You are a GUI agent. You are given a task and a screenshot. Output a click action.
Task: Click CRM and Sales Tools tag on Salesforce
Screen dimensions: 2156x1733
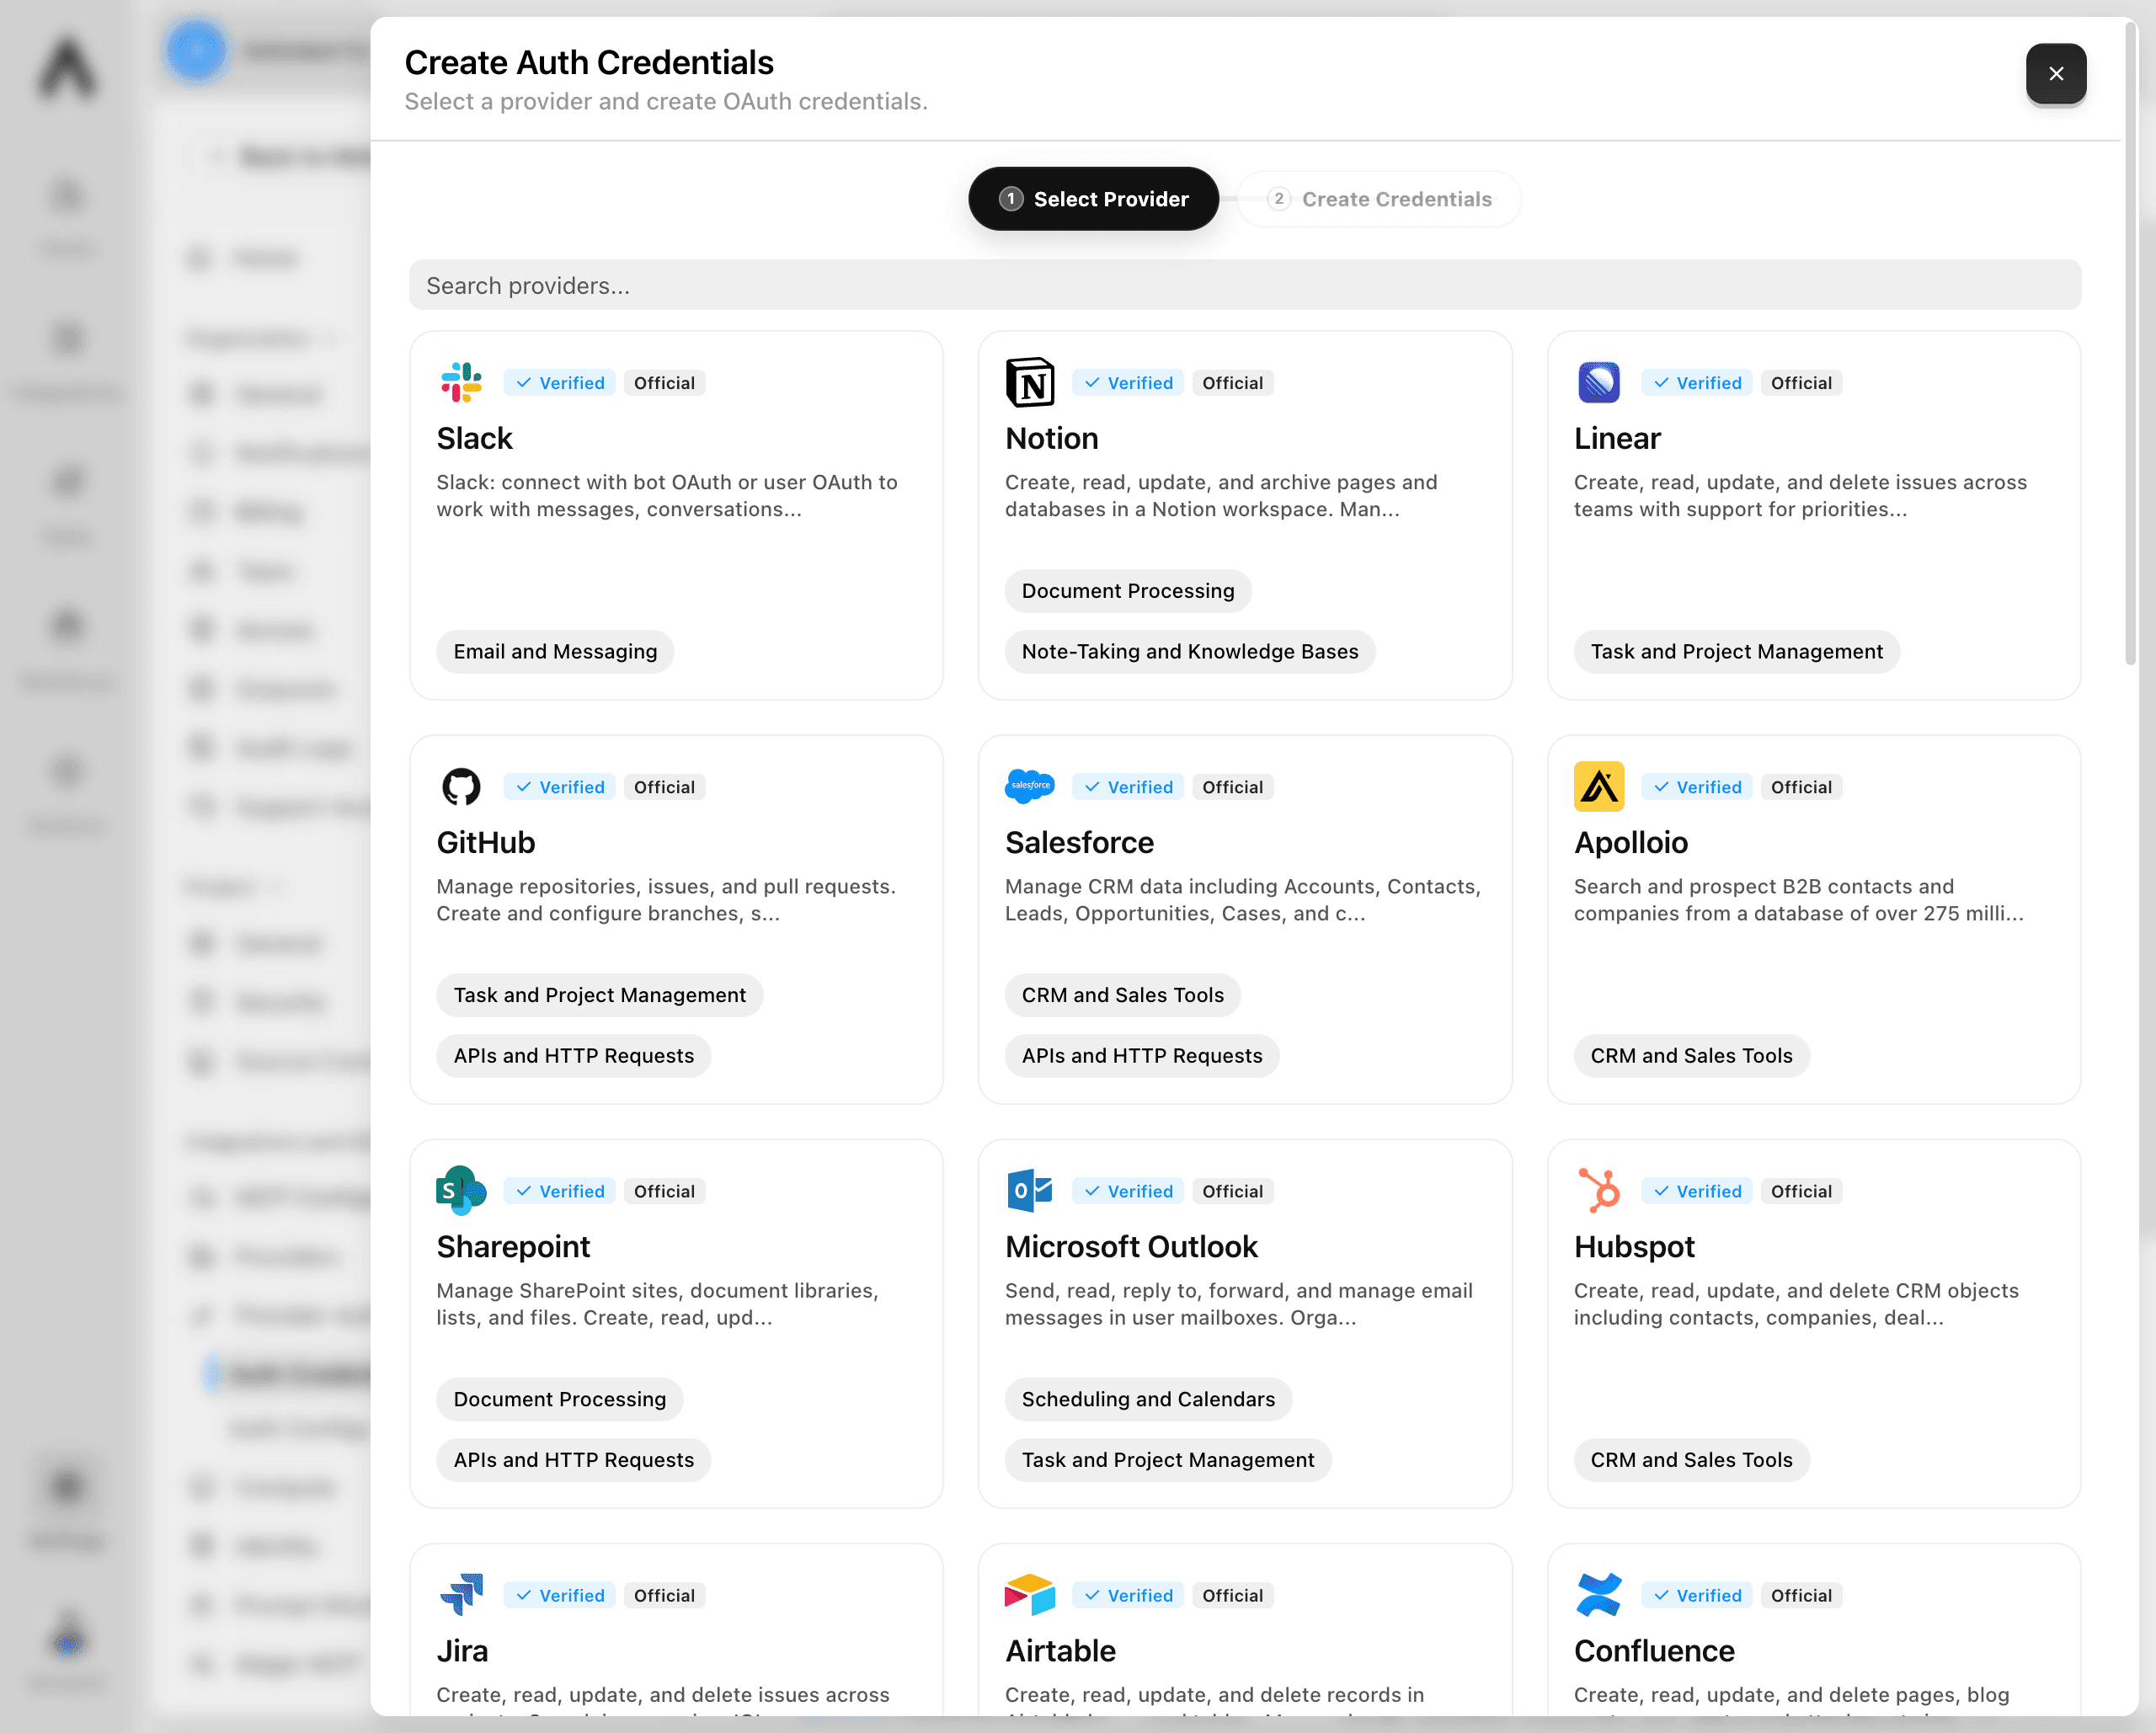click(x=1122, y=994)
